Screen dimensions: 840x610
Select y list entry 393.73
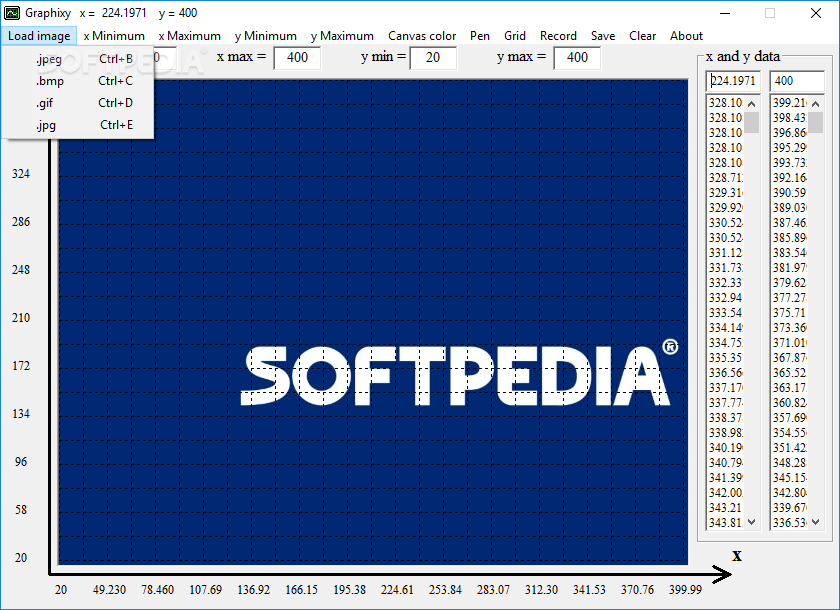click(x=790, y=163)
